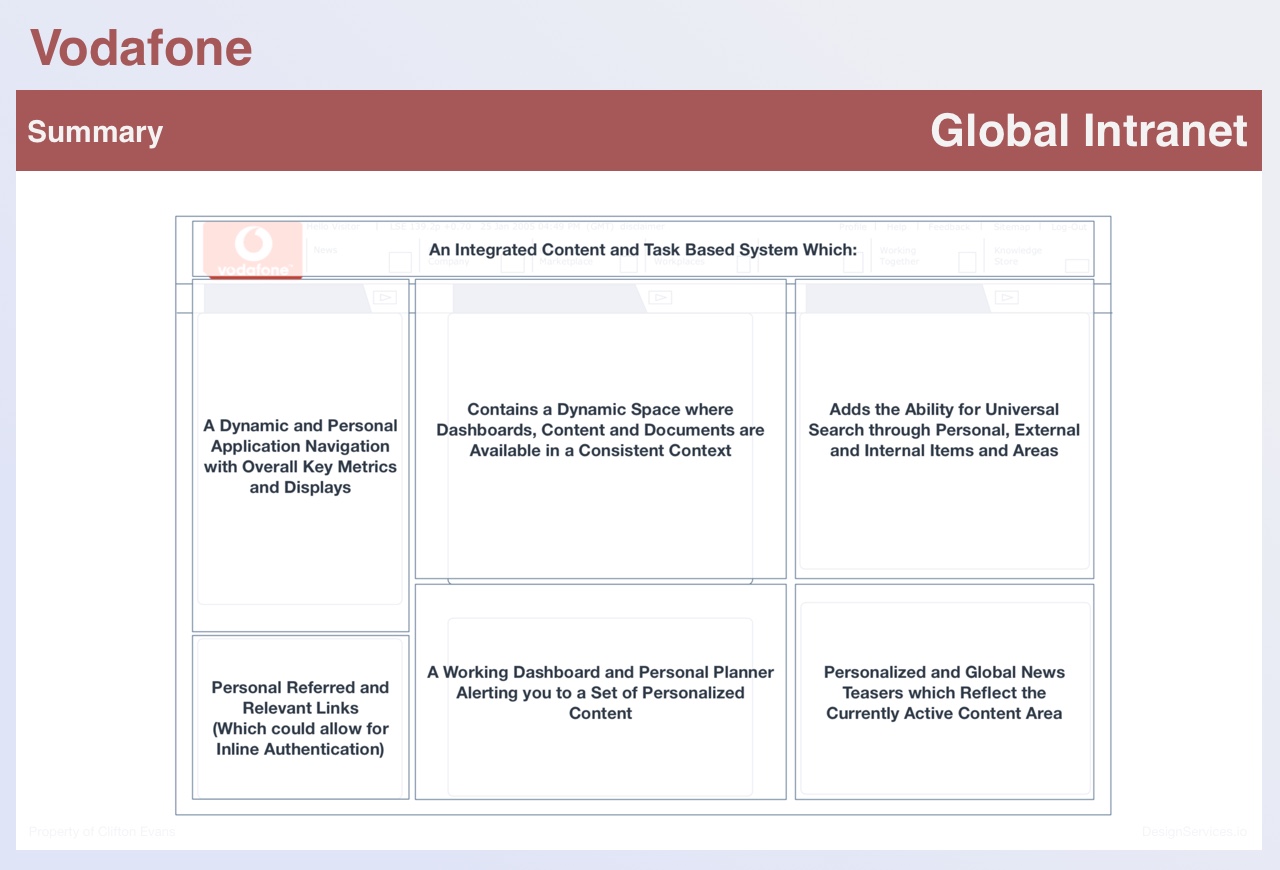Click the Feedback link in top bar
Image resolution: width=1280 pixels, height=870 pixels.
point(949,227)
